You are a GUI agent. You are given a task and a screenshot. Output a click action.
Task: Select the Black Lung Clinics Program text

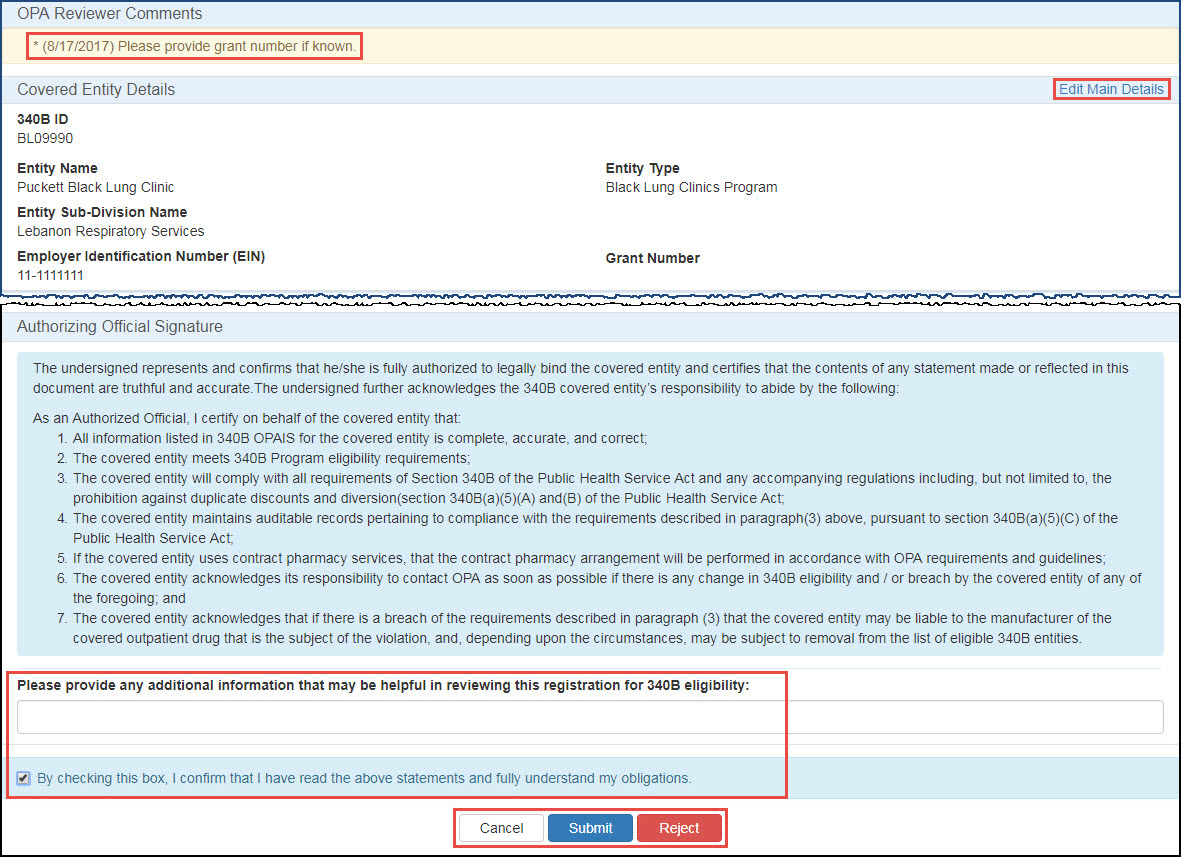click(691, 187)
